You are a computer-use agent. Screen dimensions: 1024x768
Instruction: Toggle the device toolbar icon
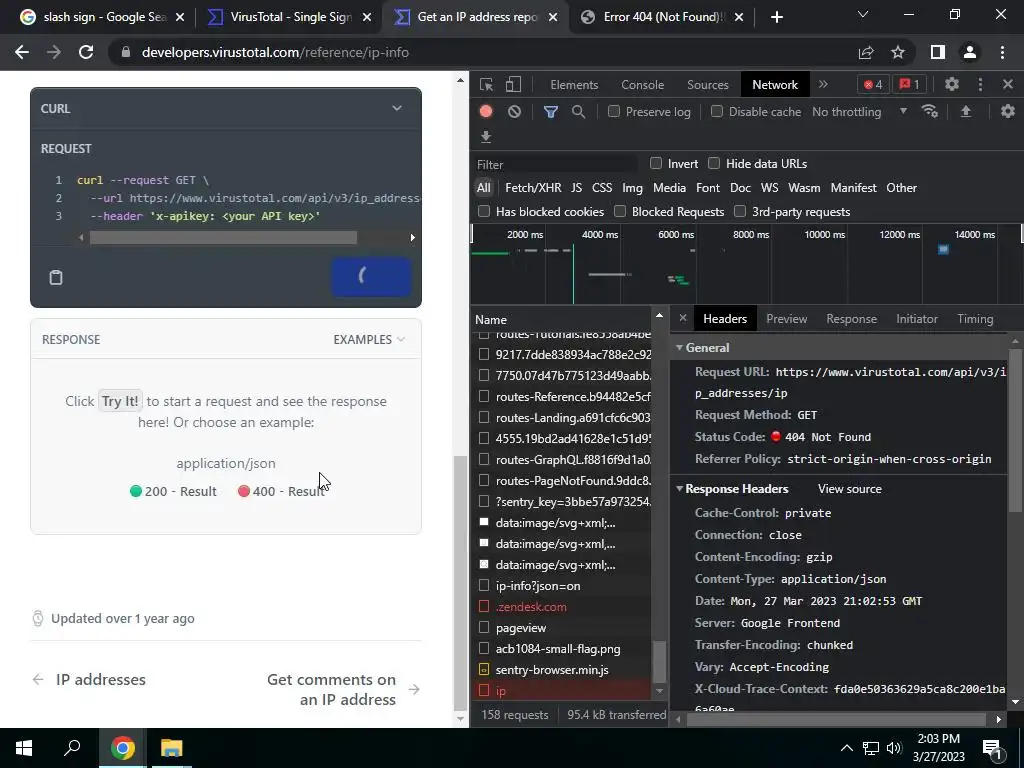tap(513, 84)
